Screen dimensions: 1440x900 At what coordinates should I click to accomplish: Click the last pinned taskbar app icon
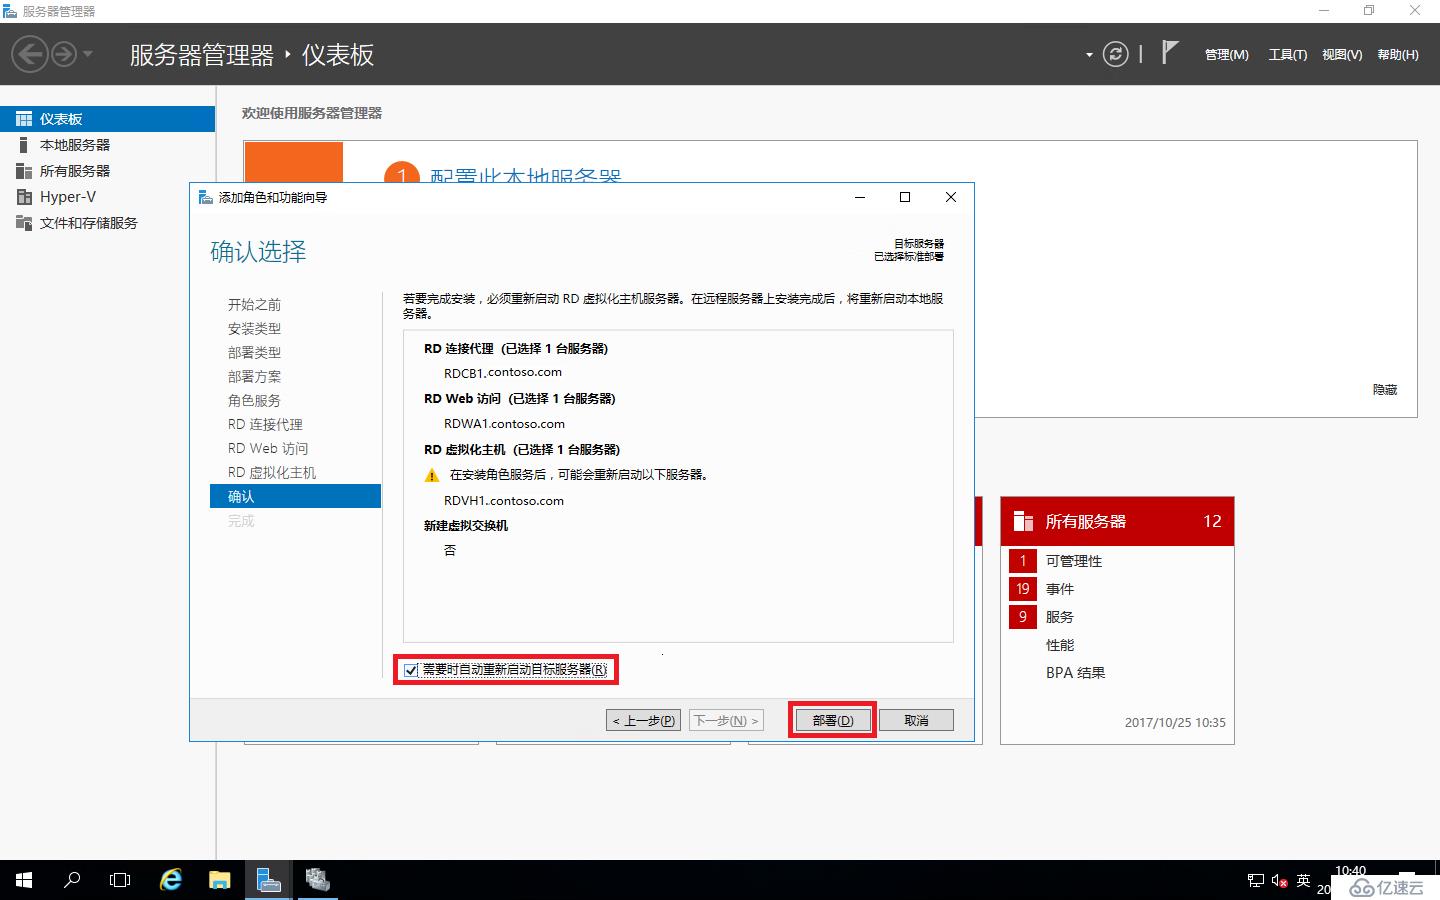click(317, 880)
